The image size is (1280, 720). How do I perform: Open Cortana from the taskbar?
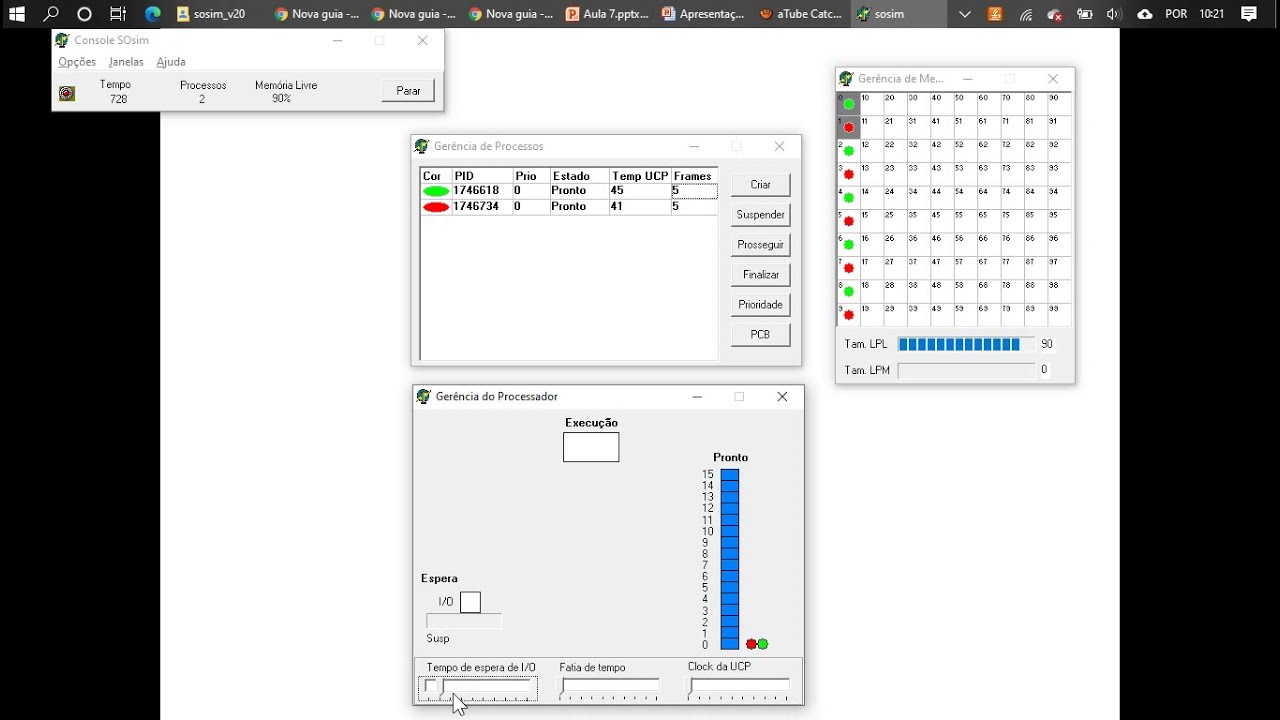point(84,14)
